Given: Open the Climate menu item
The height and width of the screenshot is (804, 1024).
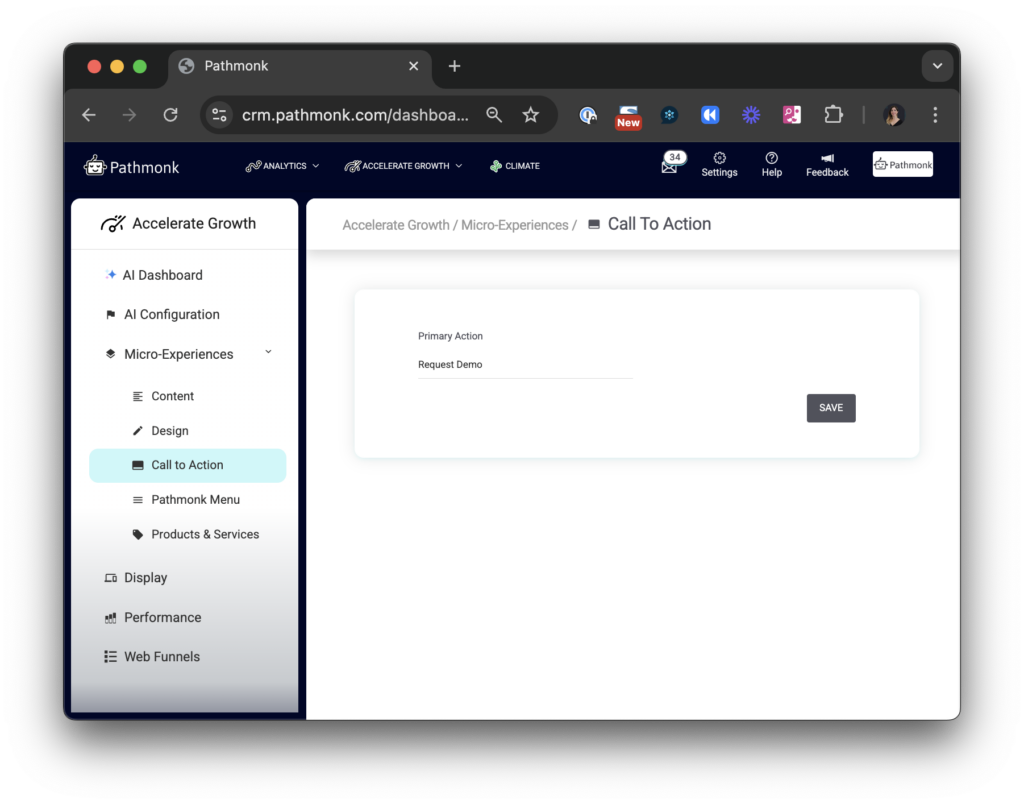Looking at the screenshot, I should coord(514,165).
